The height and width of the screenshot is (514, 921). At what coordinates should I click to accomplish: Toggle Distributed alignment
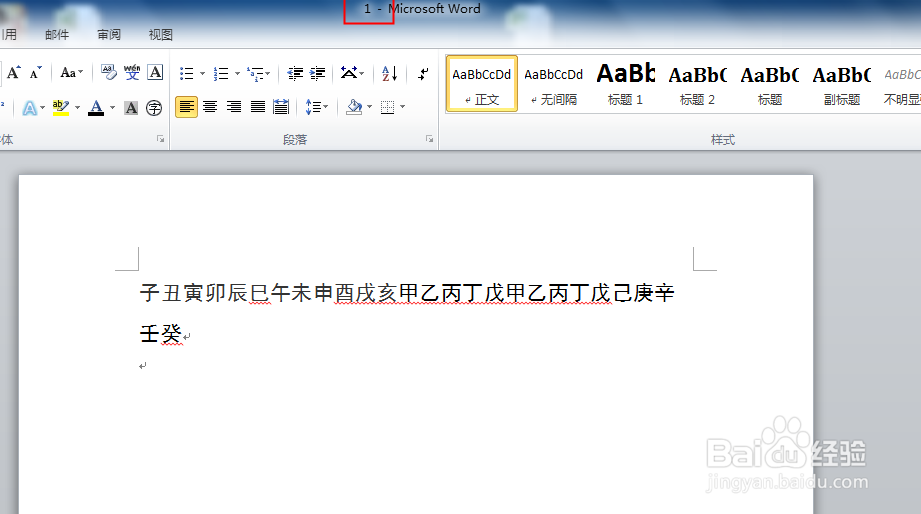pos(281,107)
